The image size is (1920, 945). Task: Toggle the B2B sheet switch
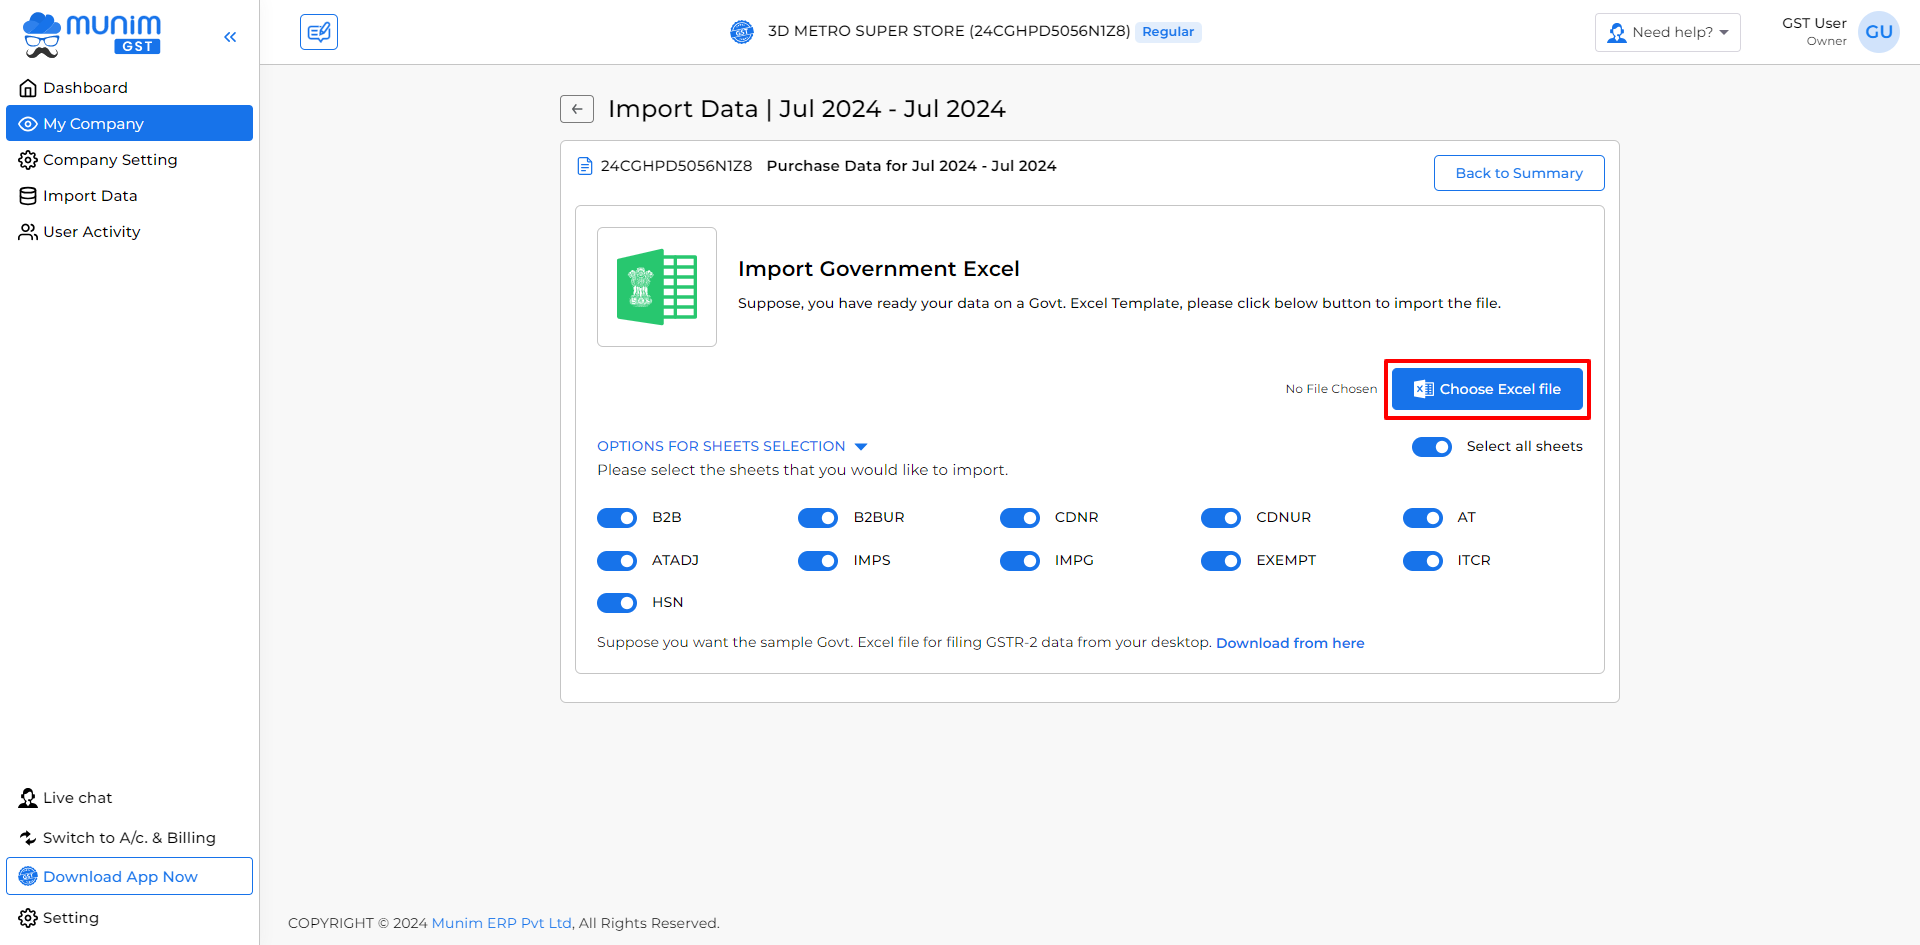pyautogui.click(x=617, y=518)
